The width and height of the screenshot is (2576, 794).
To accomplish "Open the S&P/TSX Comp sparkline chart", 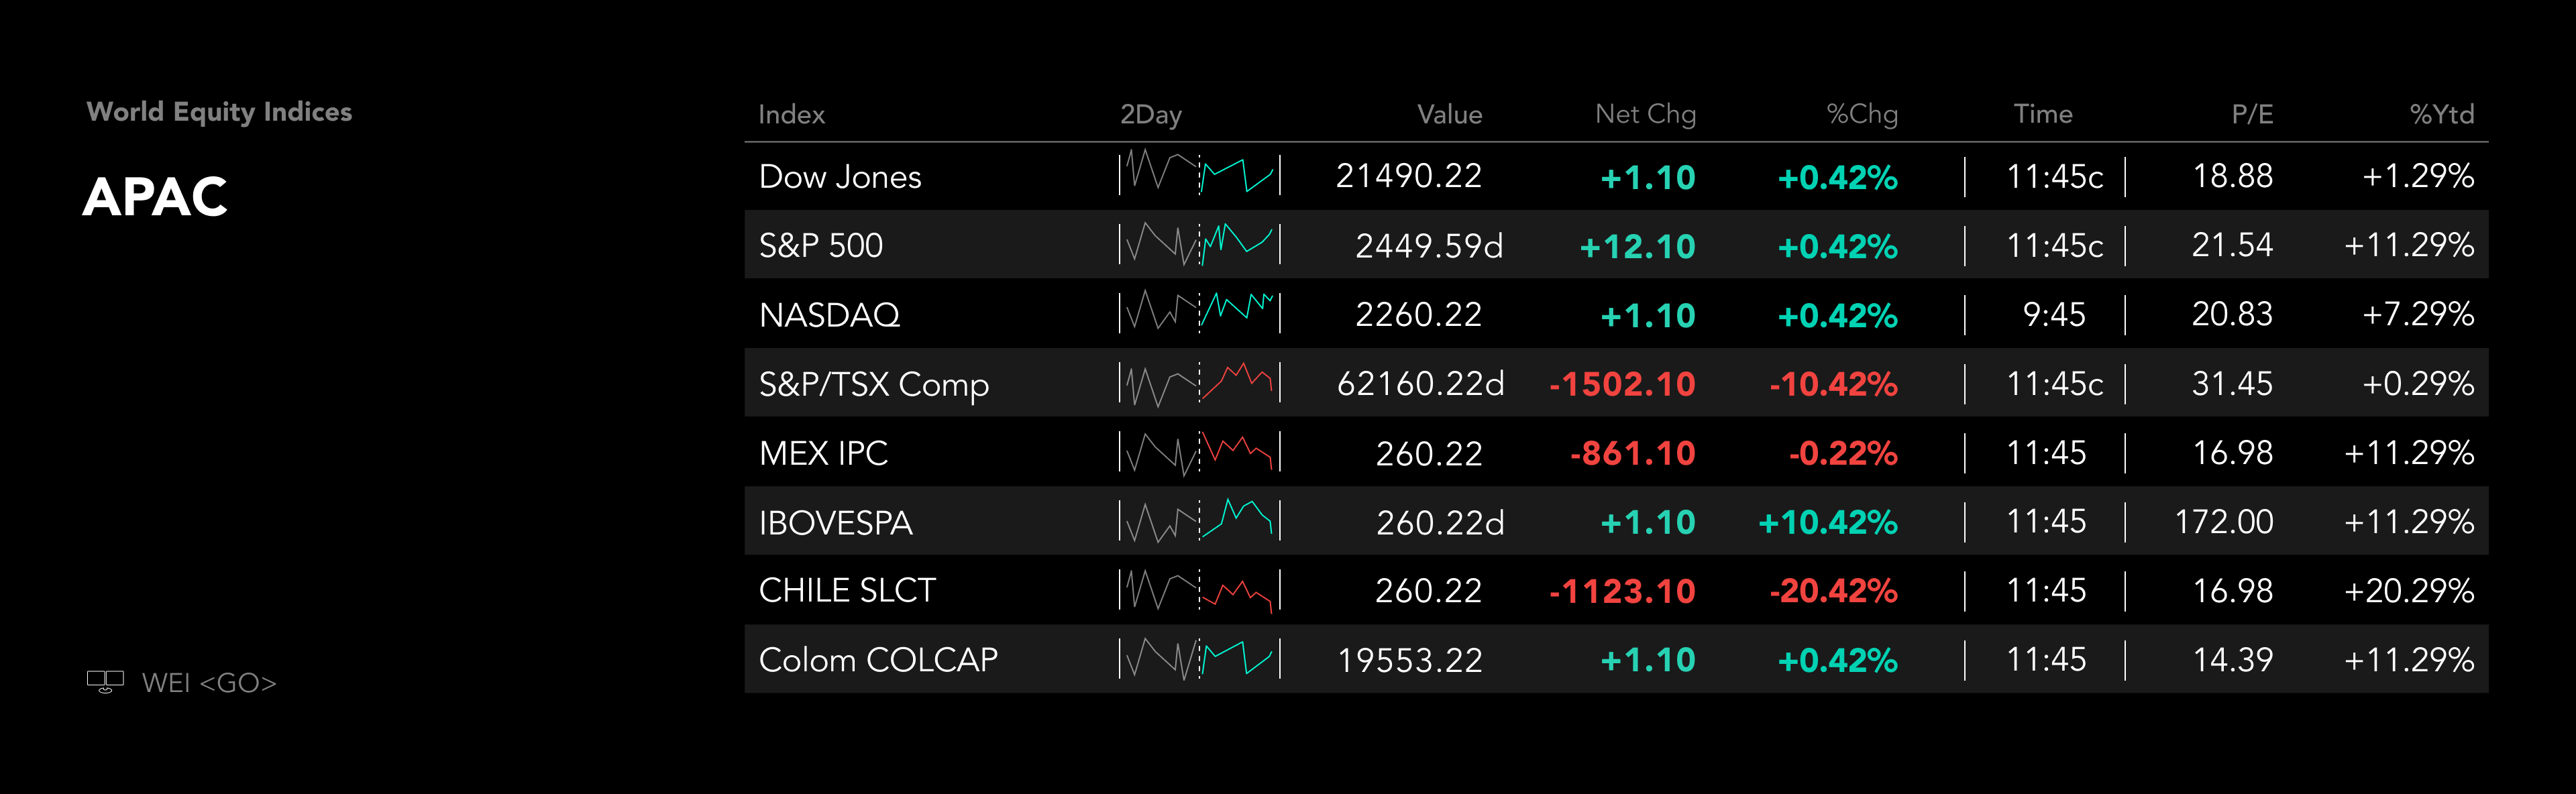I will coord(1199,383).
